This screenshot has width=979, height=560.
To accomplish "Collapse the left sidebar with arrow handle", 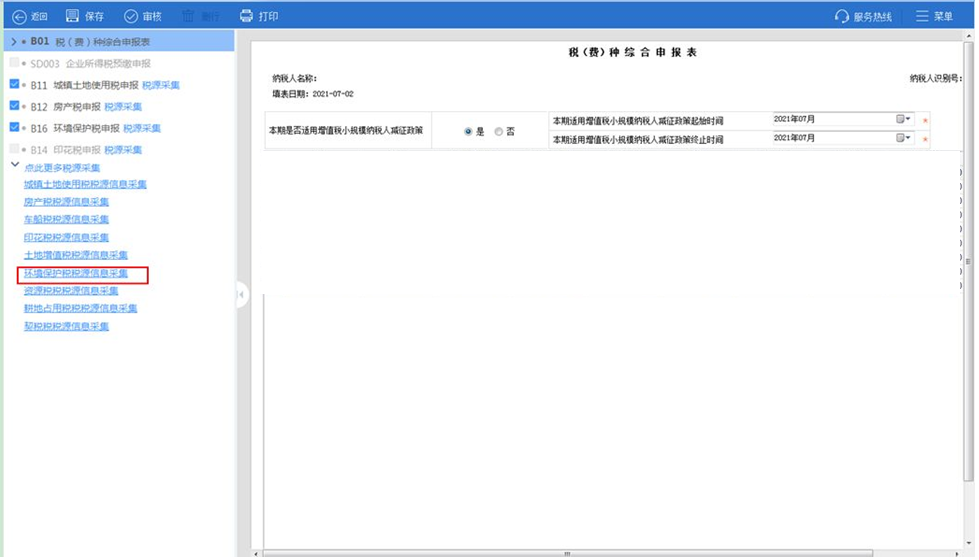I will point(242,294).
